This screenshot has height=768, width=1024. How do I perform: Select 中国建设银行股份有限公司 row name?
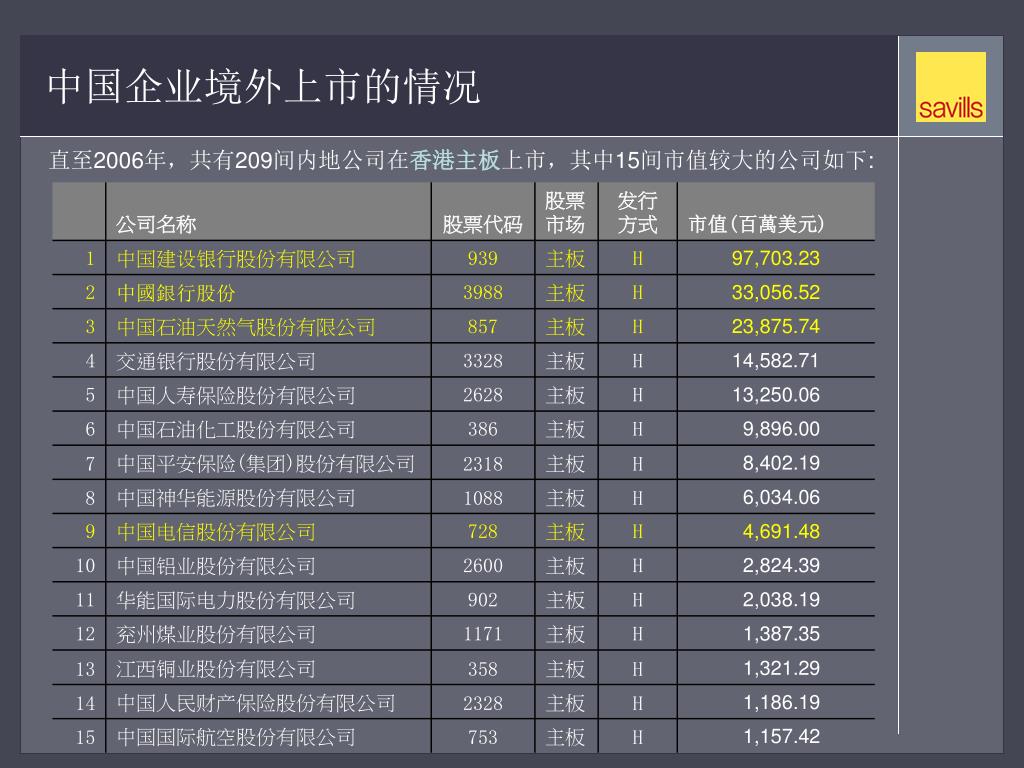tap(236, 259)
